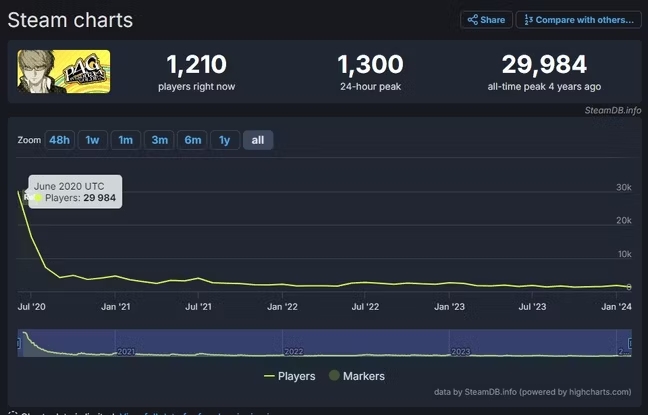Screen dimensions: 648x415
Task: Select the 1m zoom button
Action: point(125,140)
